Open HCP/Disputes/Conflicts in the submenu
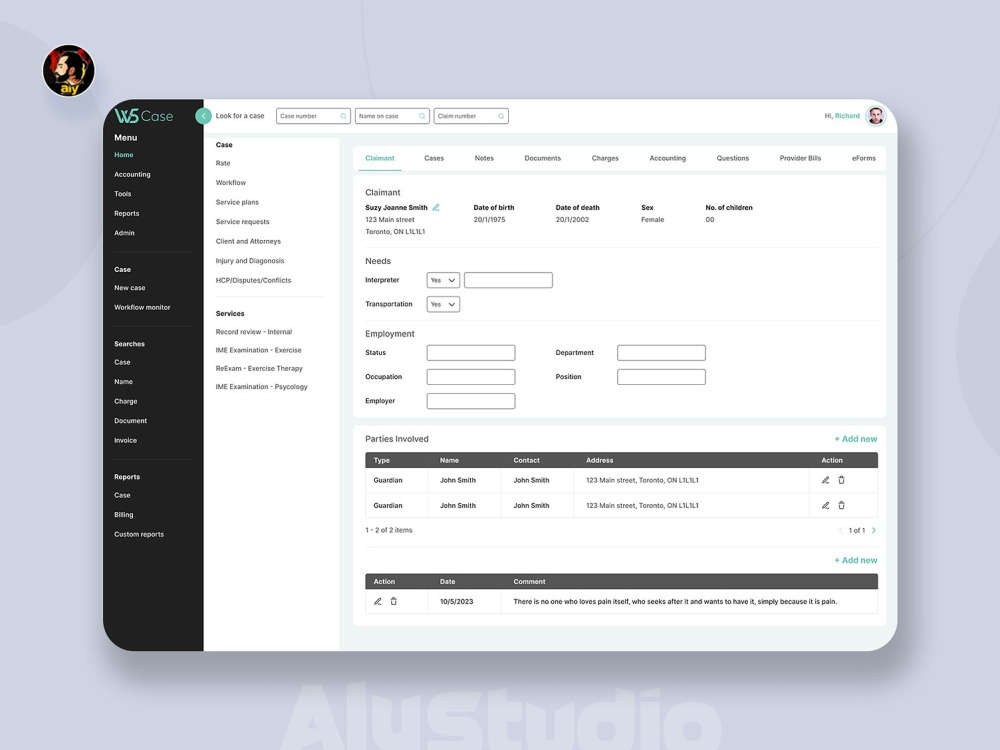The image size is (1000, 750). (253, 280)
